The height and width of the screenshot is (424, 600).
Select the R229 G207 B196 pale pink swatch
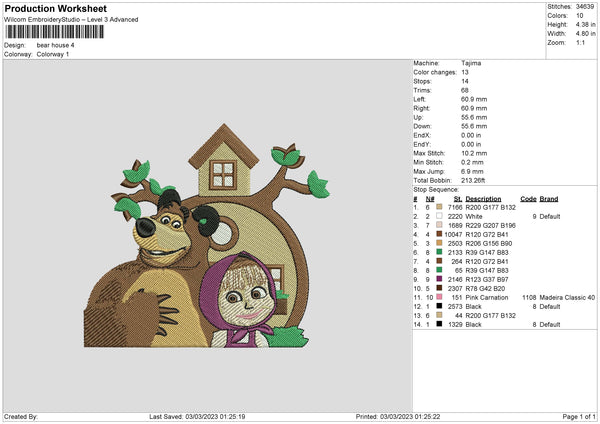[x=439, y=225]
